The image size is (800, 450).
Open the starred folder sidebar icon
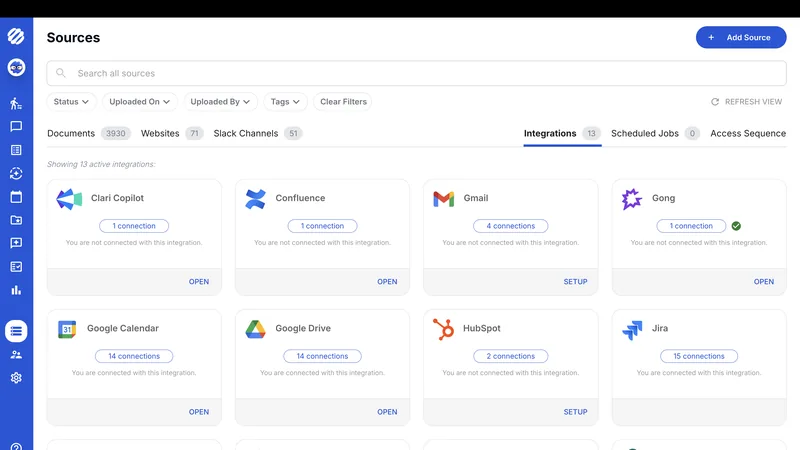coord(16,220)
